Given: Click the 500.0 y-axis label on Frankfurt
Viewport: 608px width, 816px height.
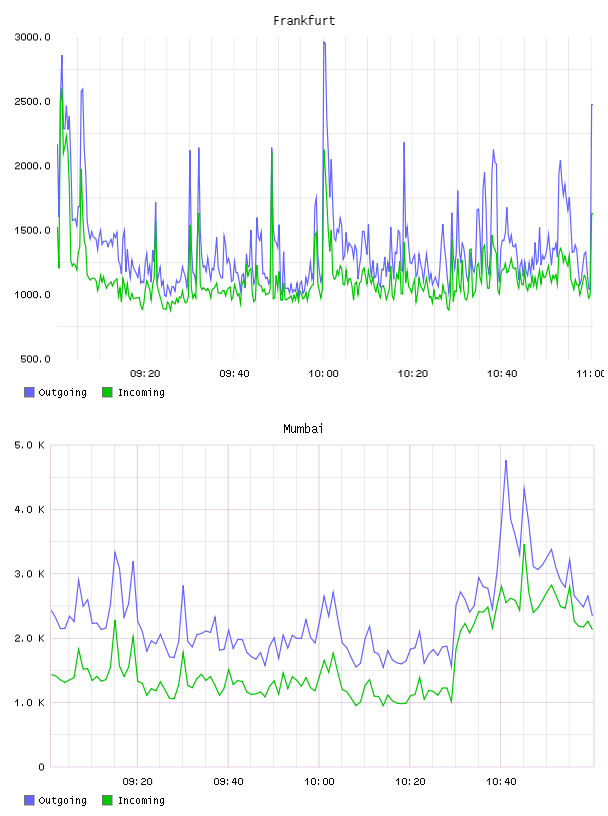Looking at the screenshot, I should (35, 359).
